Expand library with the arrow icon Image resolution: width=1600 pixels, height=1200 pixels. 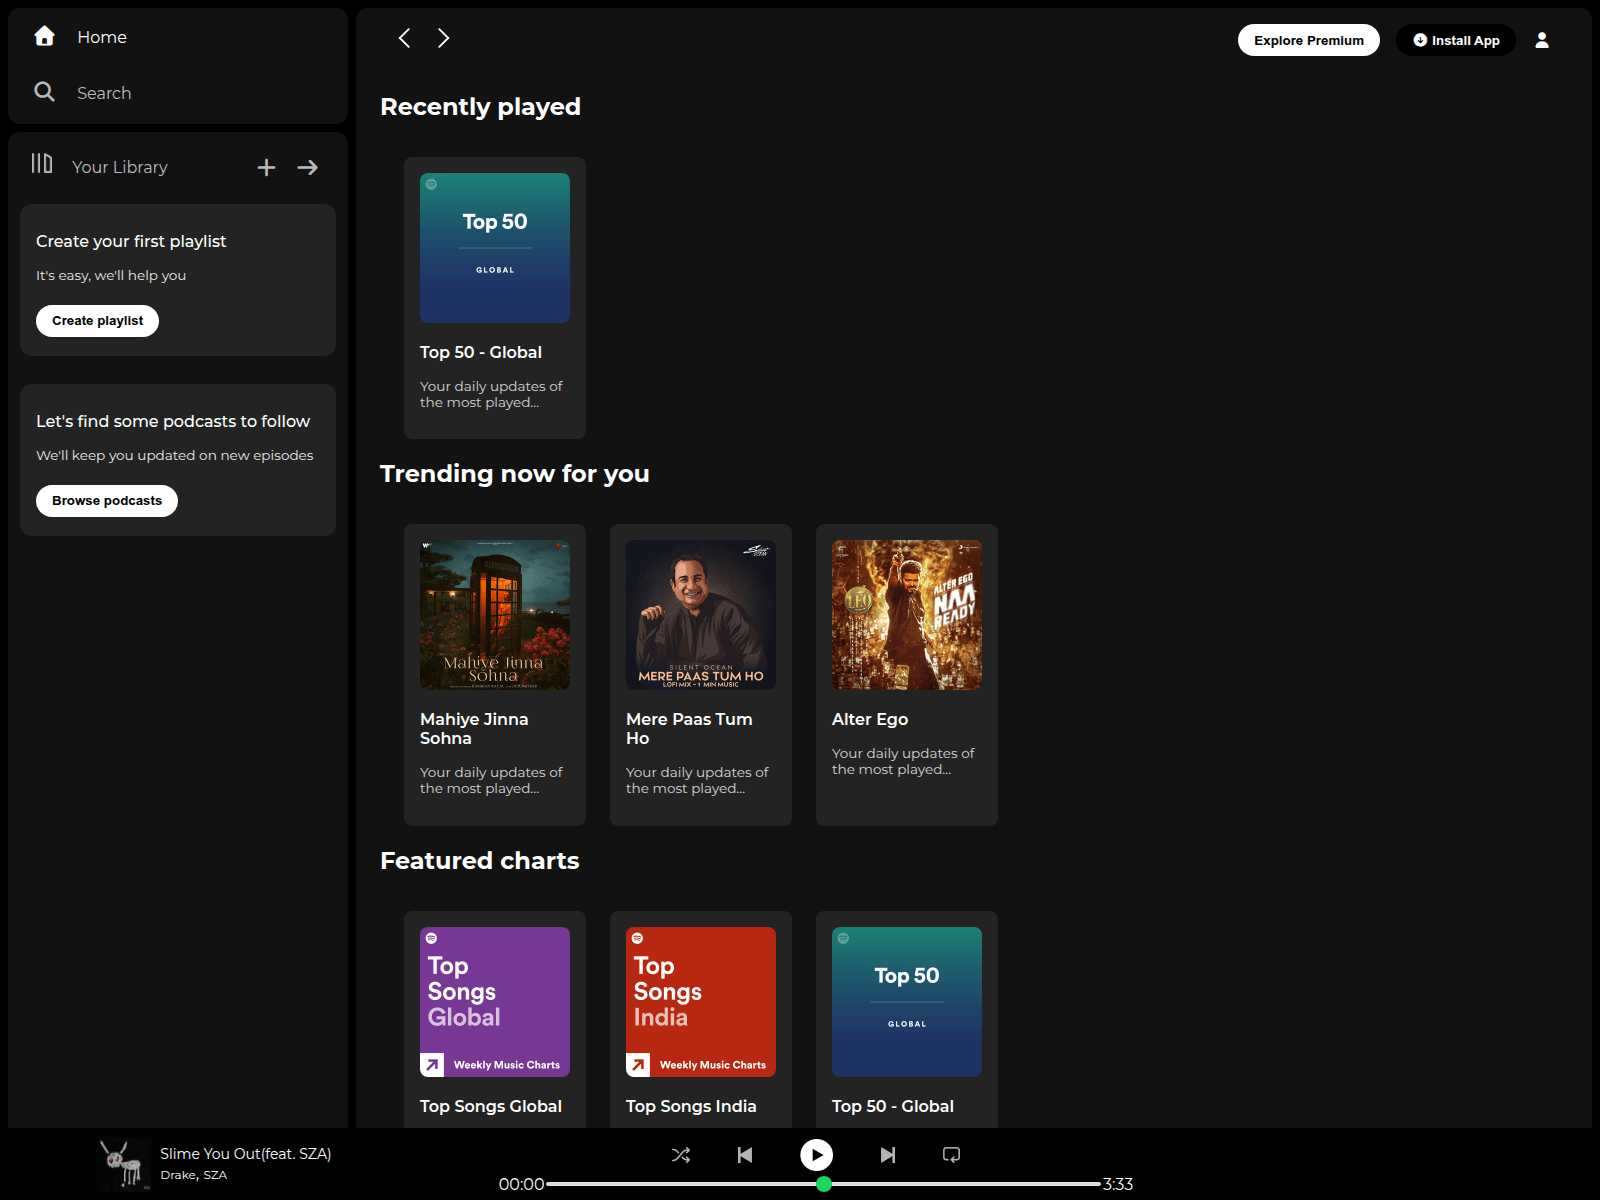click(x=308, y=167)
